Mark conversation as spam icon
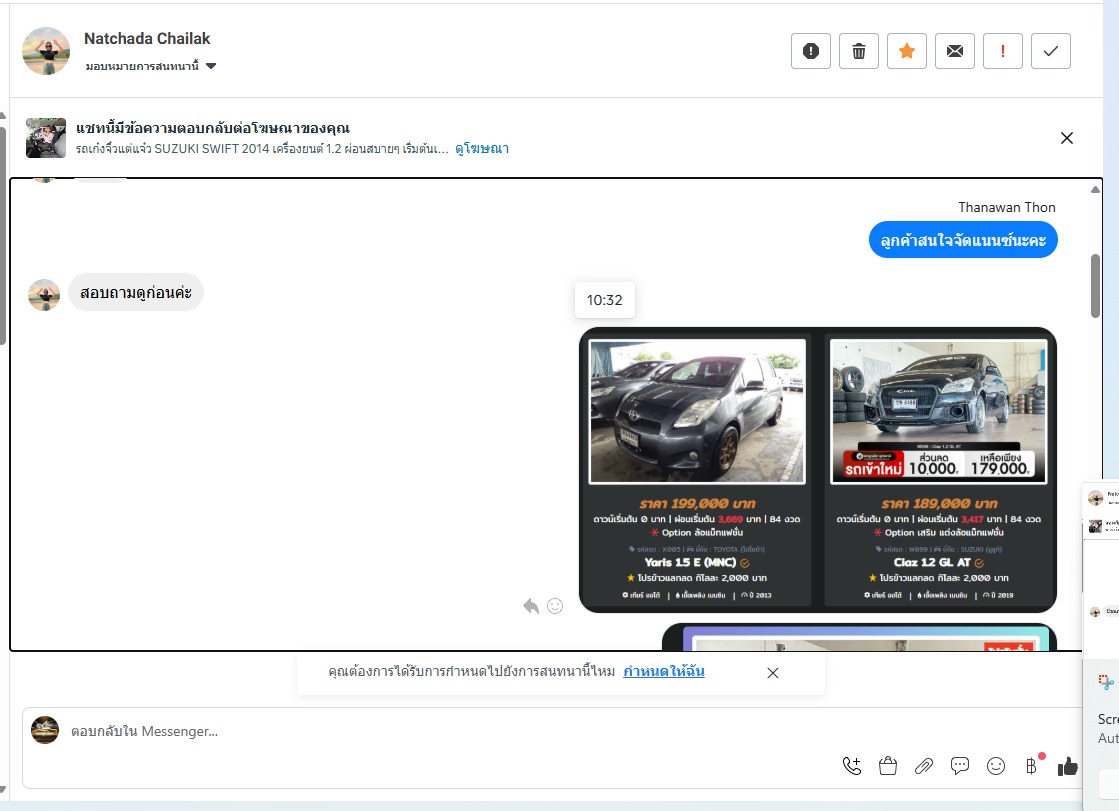 coord(811,51)
